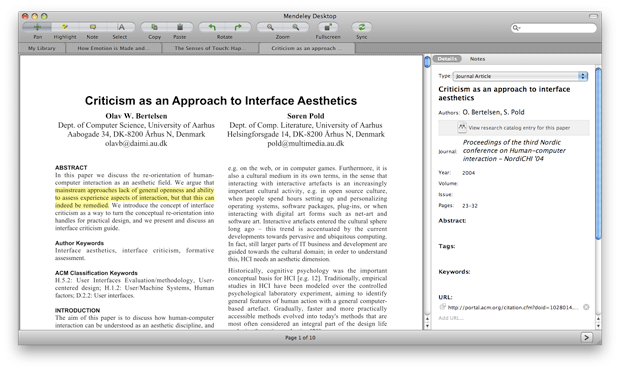
Task: Rotate the page left
Action: coord(212,27)
